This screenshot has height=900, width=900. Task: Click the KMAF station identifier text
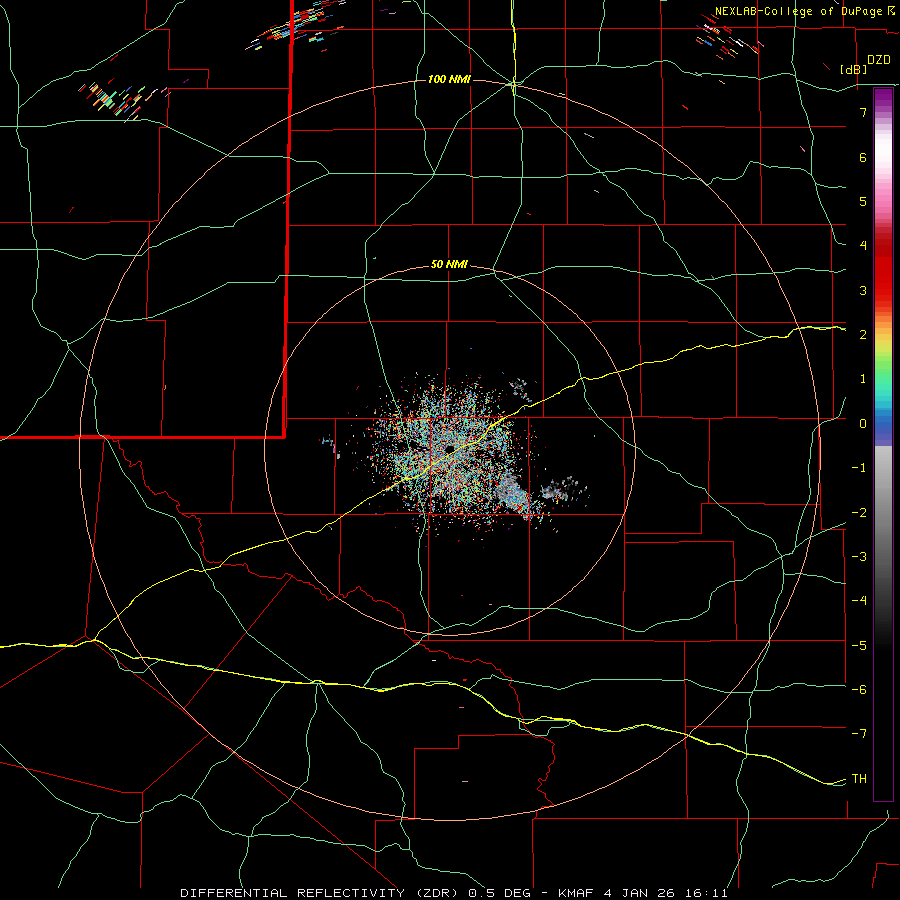tap(577, 893)
